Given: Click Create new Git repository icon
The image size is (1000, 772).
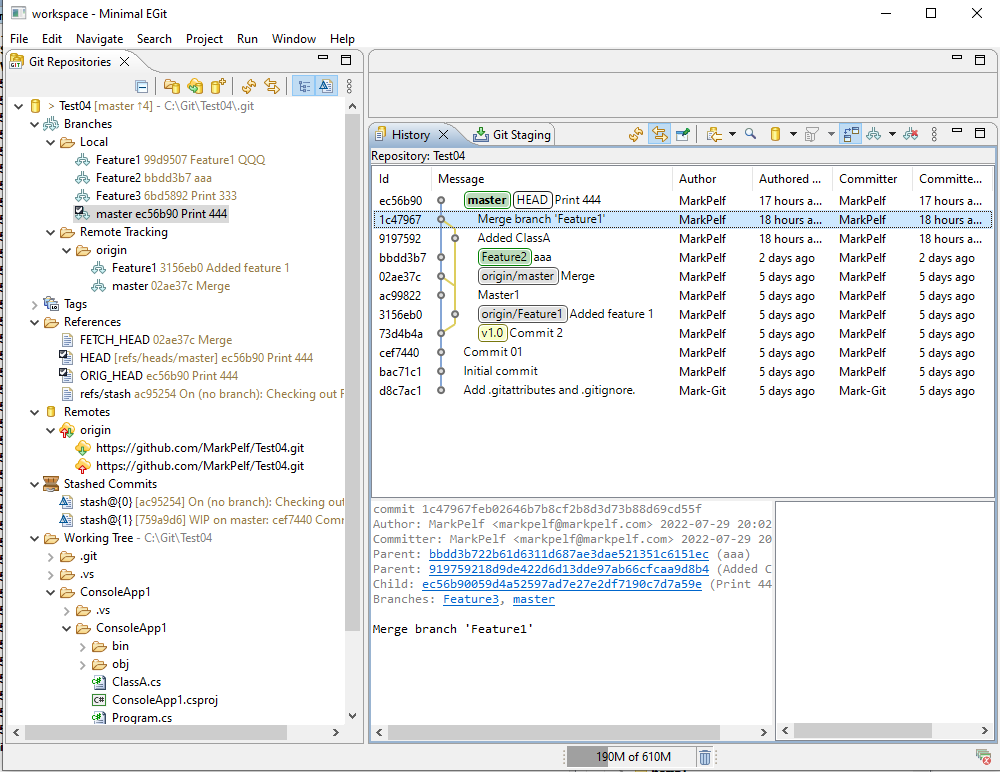Looking at the screenshot, I should [x=218, y=87].
